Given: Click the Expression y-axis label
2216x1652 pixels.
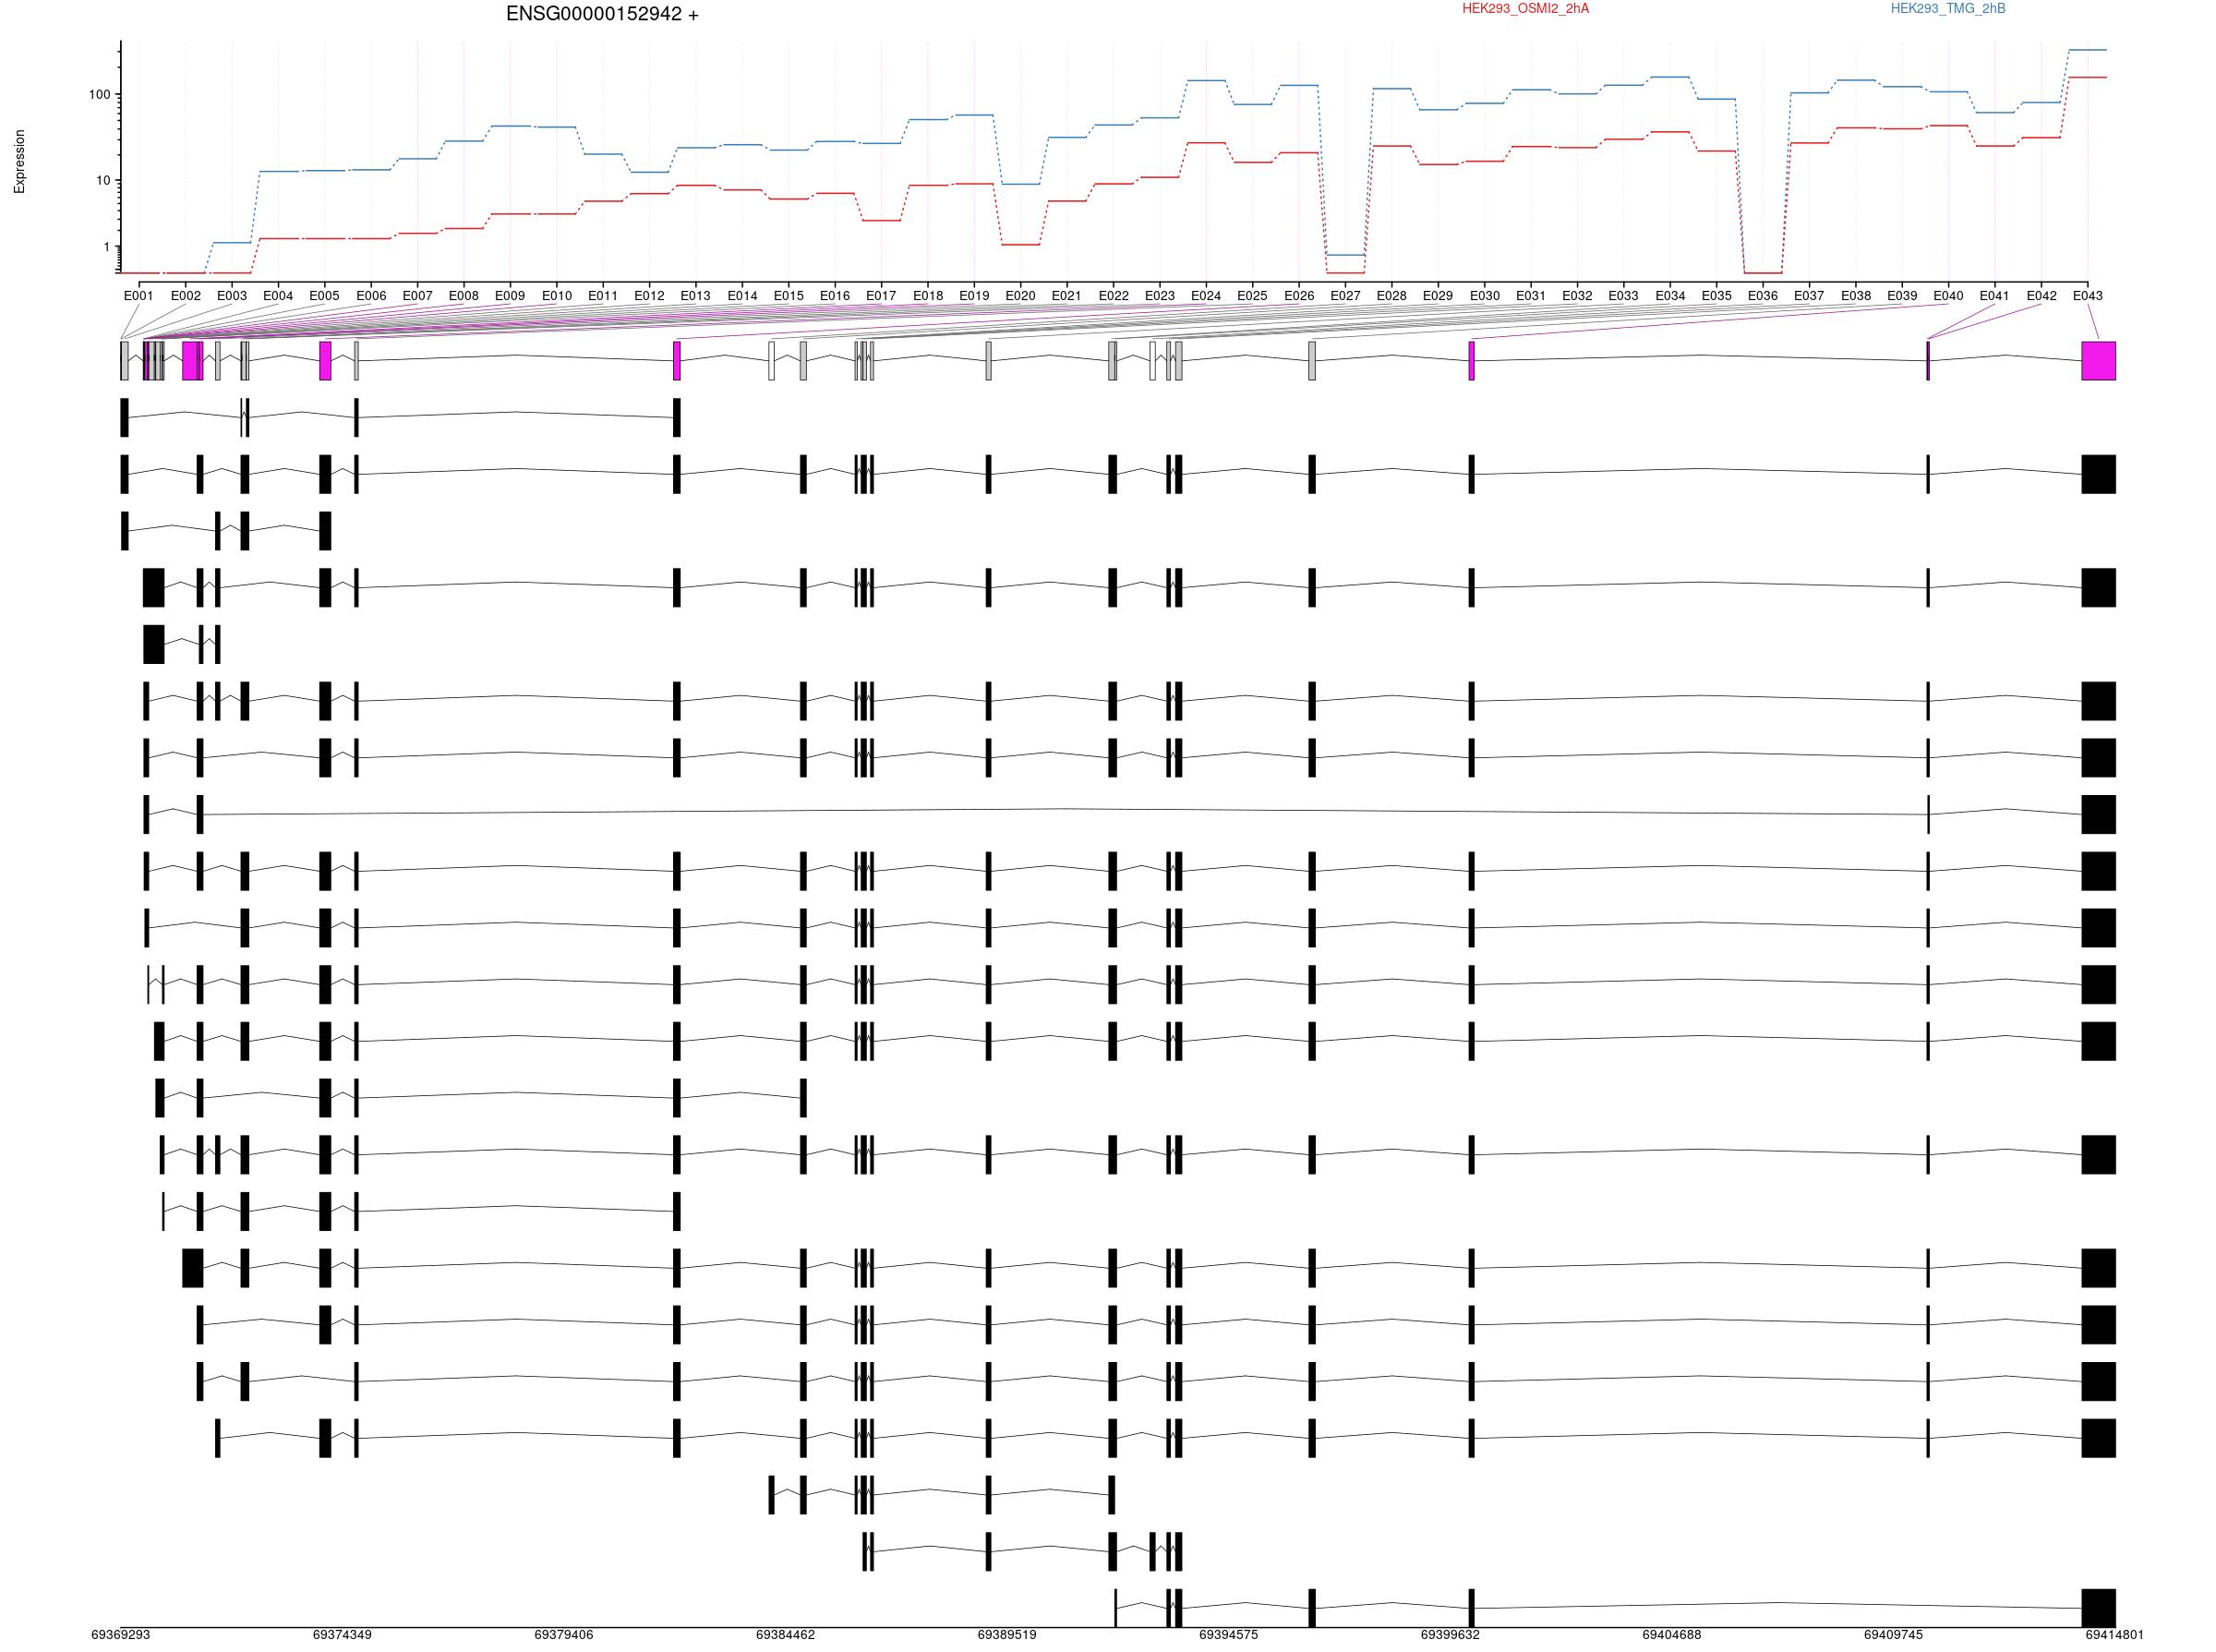Looking at the screenshot, I should (19, 161).
